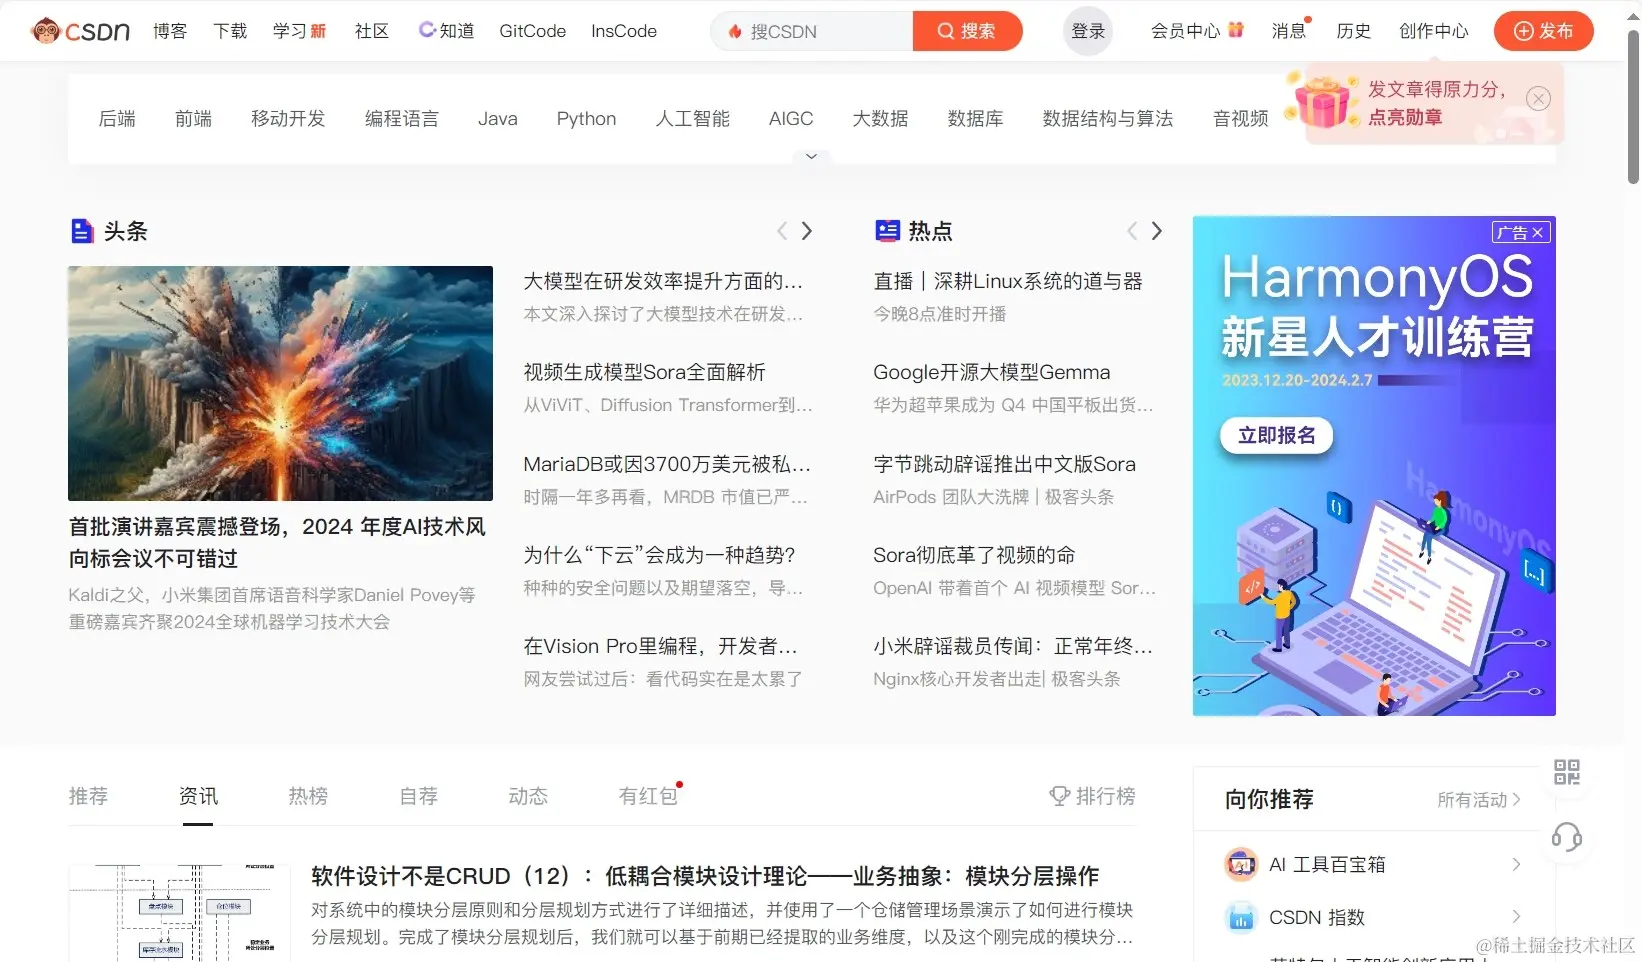Switch to the 有红包 feed tab
Viewport: 1642px width, 962px height.
pyautogui.click(x=650, y=795)
